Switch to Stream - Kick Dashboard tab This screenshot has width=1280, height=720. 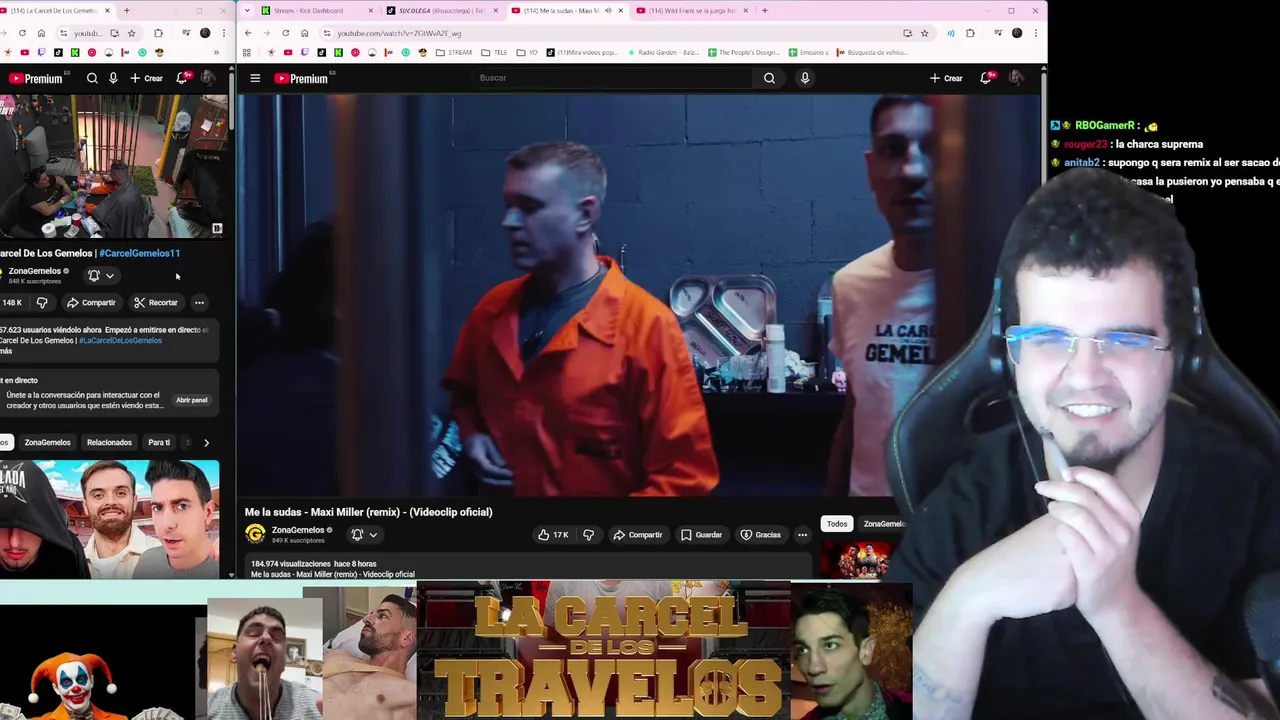point(318,11)
